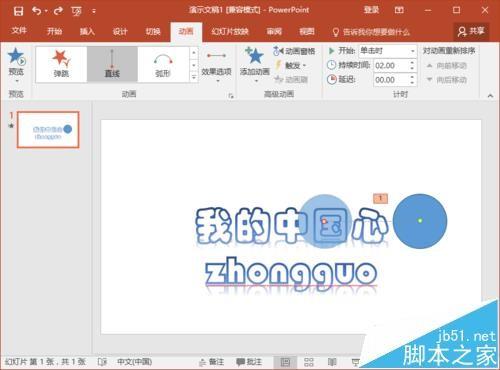This screenshot has height=370, width=500.
Task: Switch to the 插入 ribbon tab
Action: (x=87, y=31)
